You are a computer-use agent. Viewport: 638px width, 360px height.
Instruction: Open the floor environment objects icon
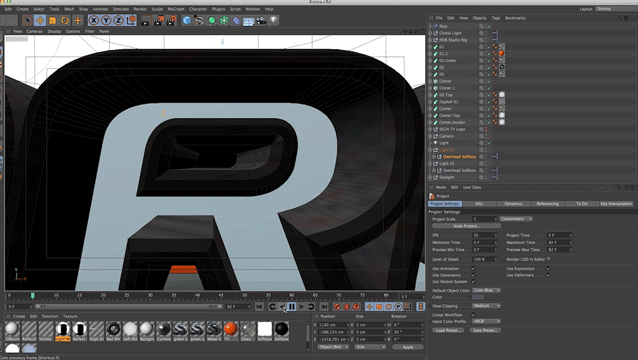coord(249,20)
